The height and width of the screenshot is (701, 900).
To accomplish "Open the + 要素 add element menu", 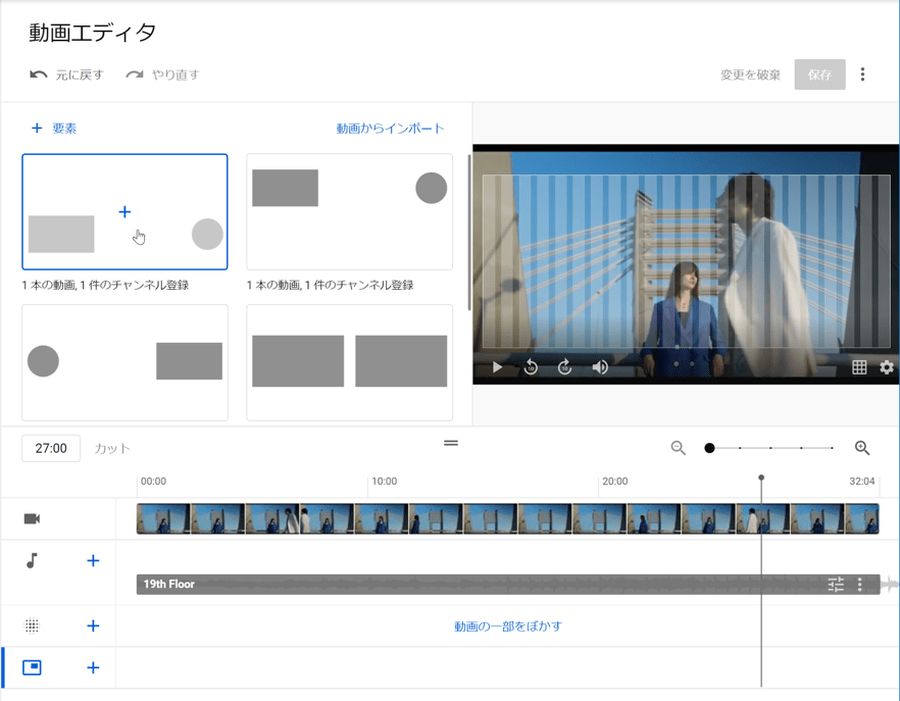I will click(x=54, y=128).
